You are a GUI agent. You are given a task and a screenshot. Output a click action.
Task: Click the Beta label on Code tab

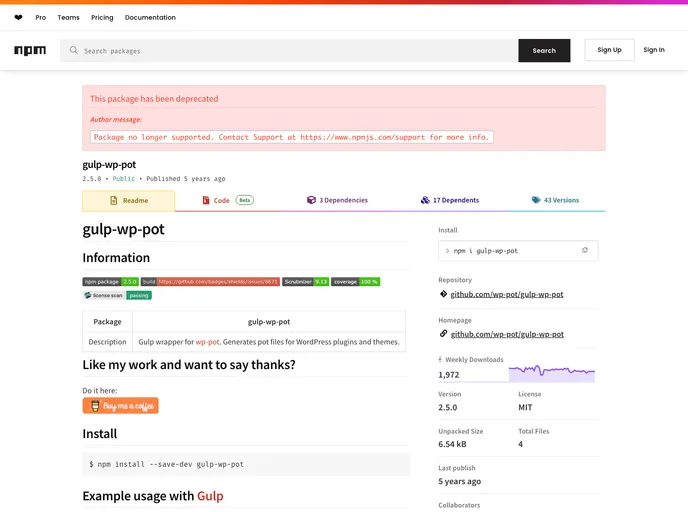(244, 200)
